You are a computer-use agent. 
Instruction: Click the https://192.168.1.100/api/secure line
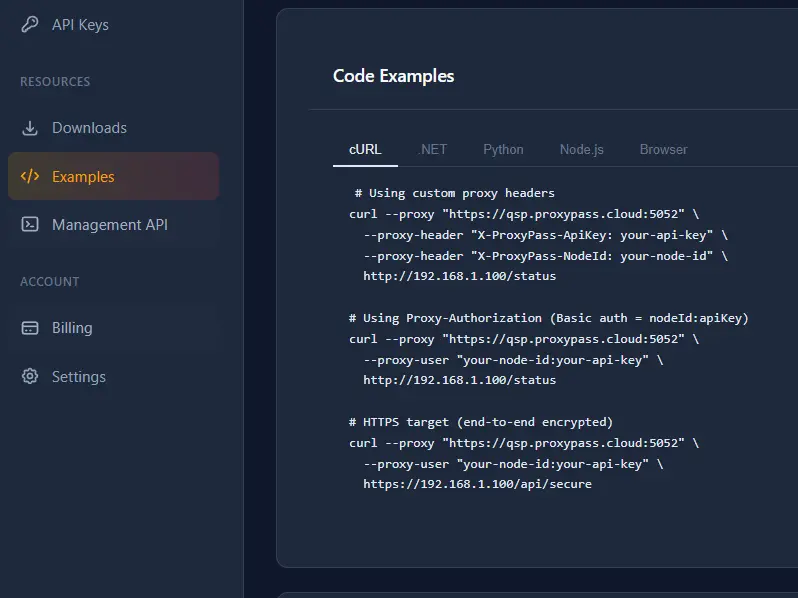477,484
